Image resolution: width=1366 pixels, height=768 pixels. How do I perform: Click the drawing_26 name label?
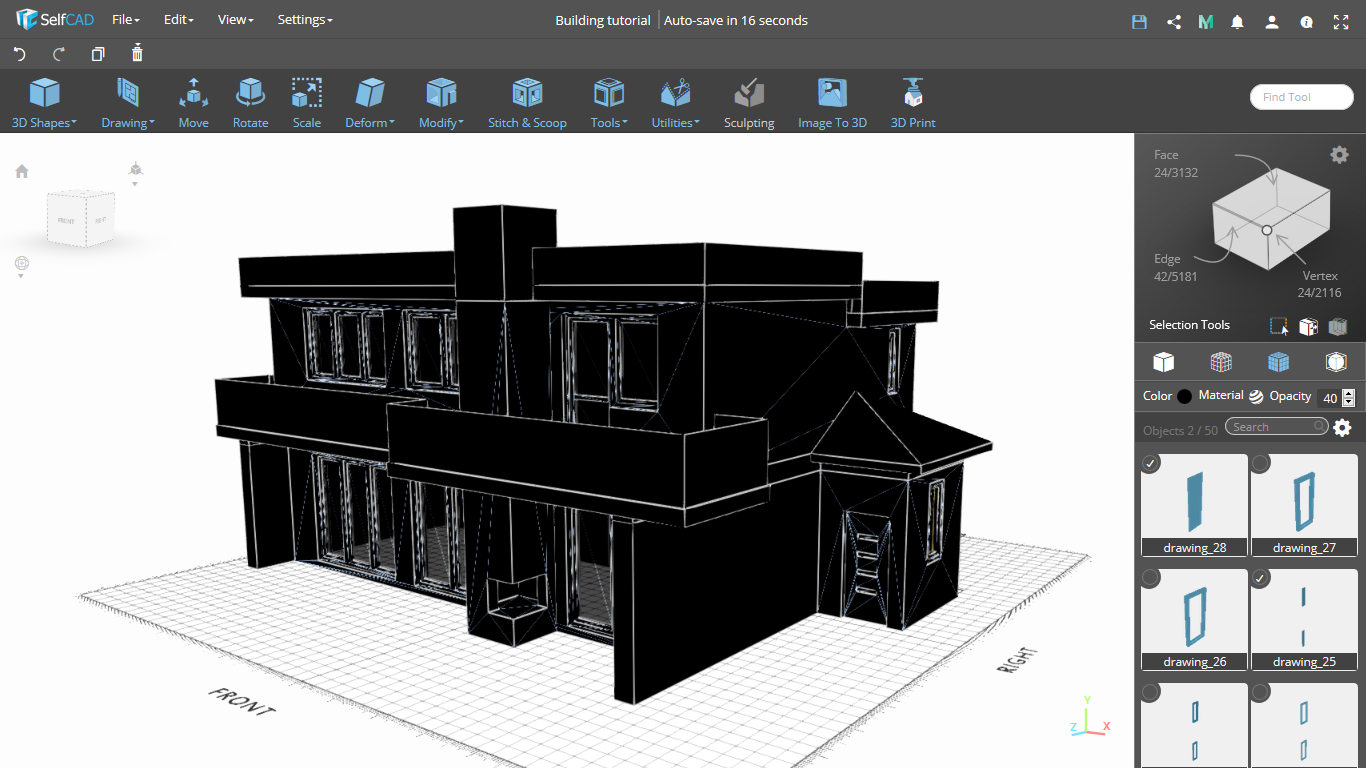1195,662
